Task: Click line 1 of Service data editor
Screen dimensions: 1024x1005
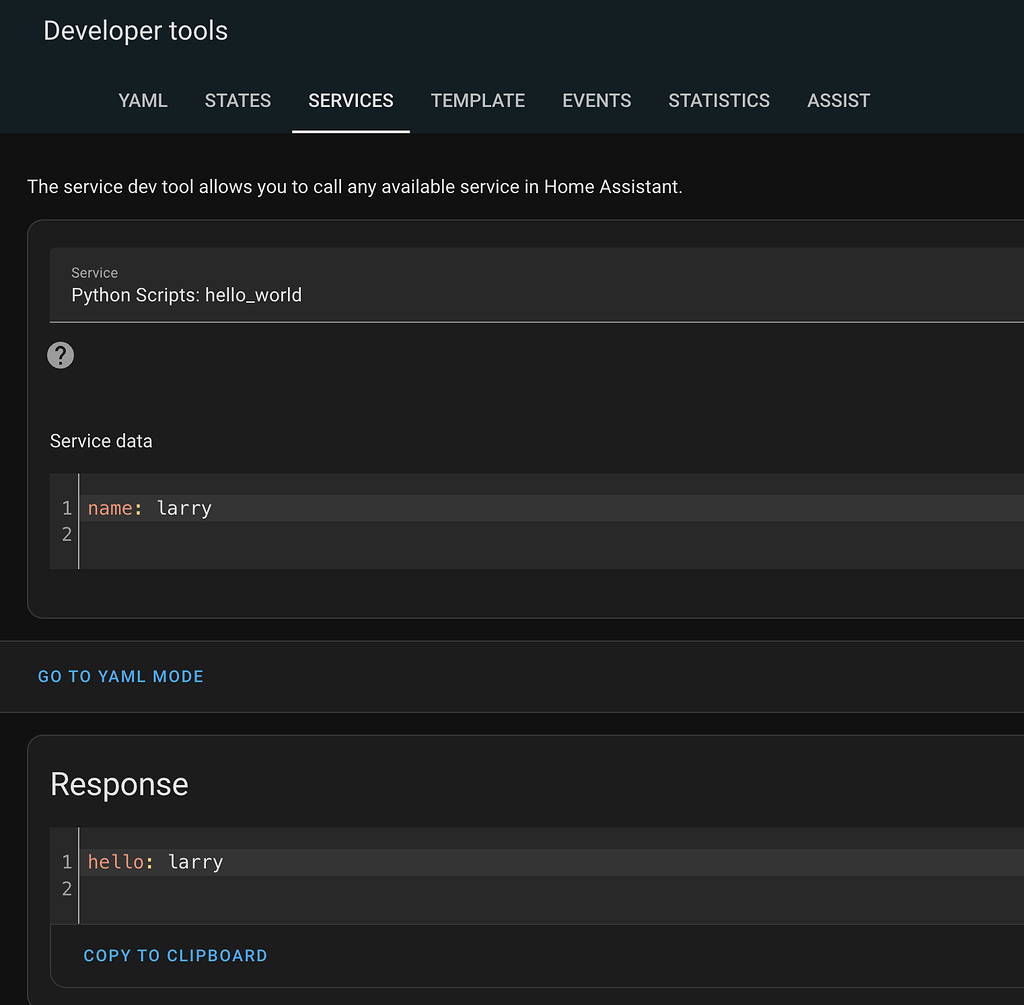Action: [x=300, y=508]
